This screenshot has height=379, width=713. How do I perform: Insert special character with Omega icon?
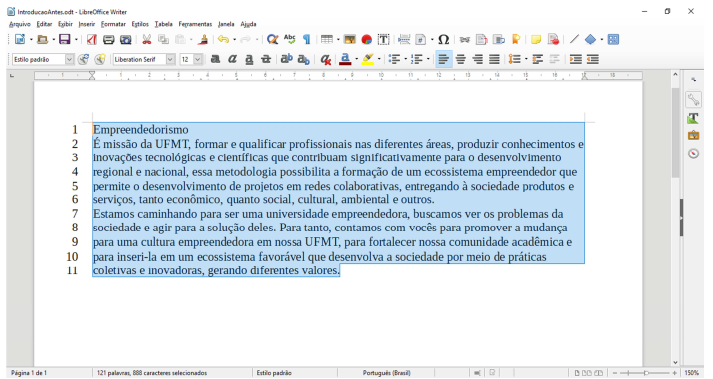[x=443, y=40]
